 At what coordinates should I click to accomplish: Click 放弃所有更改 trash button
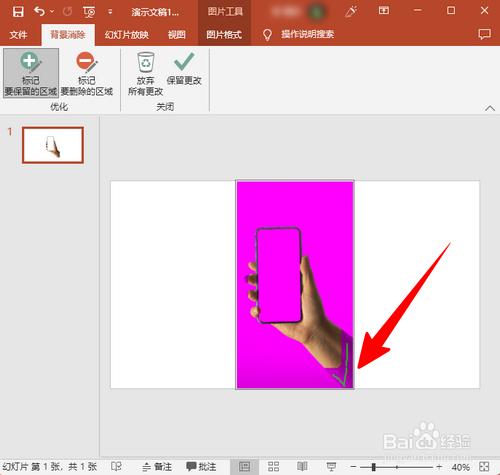pos(145,73)
